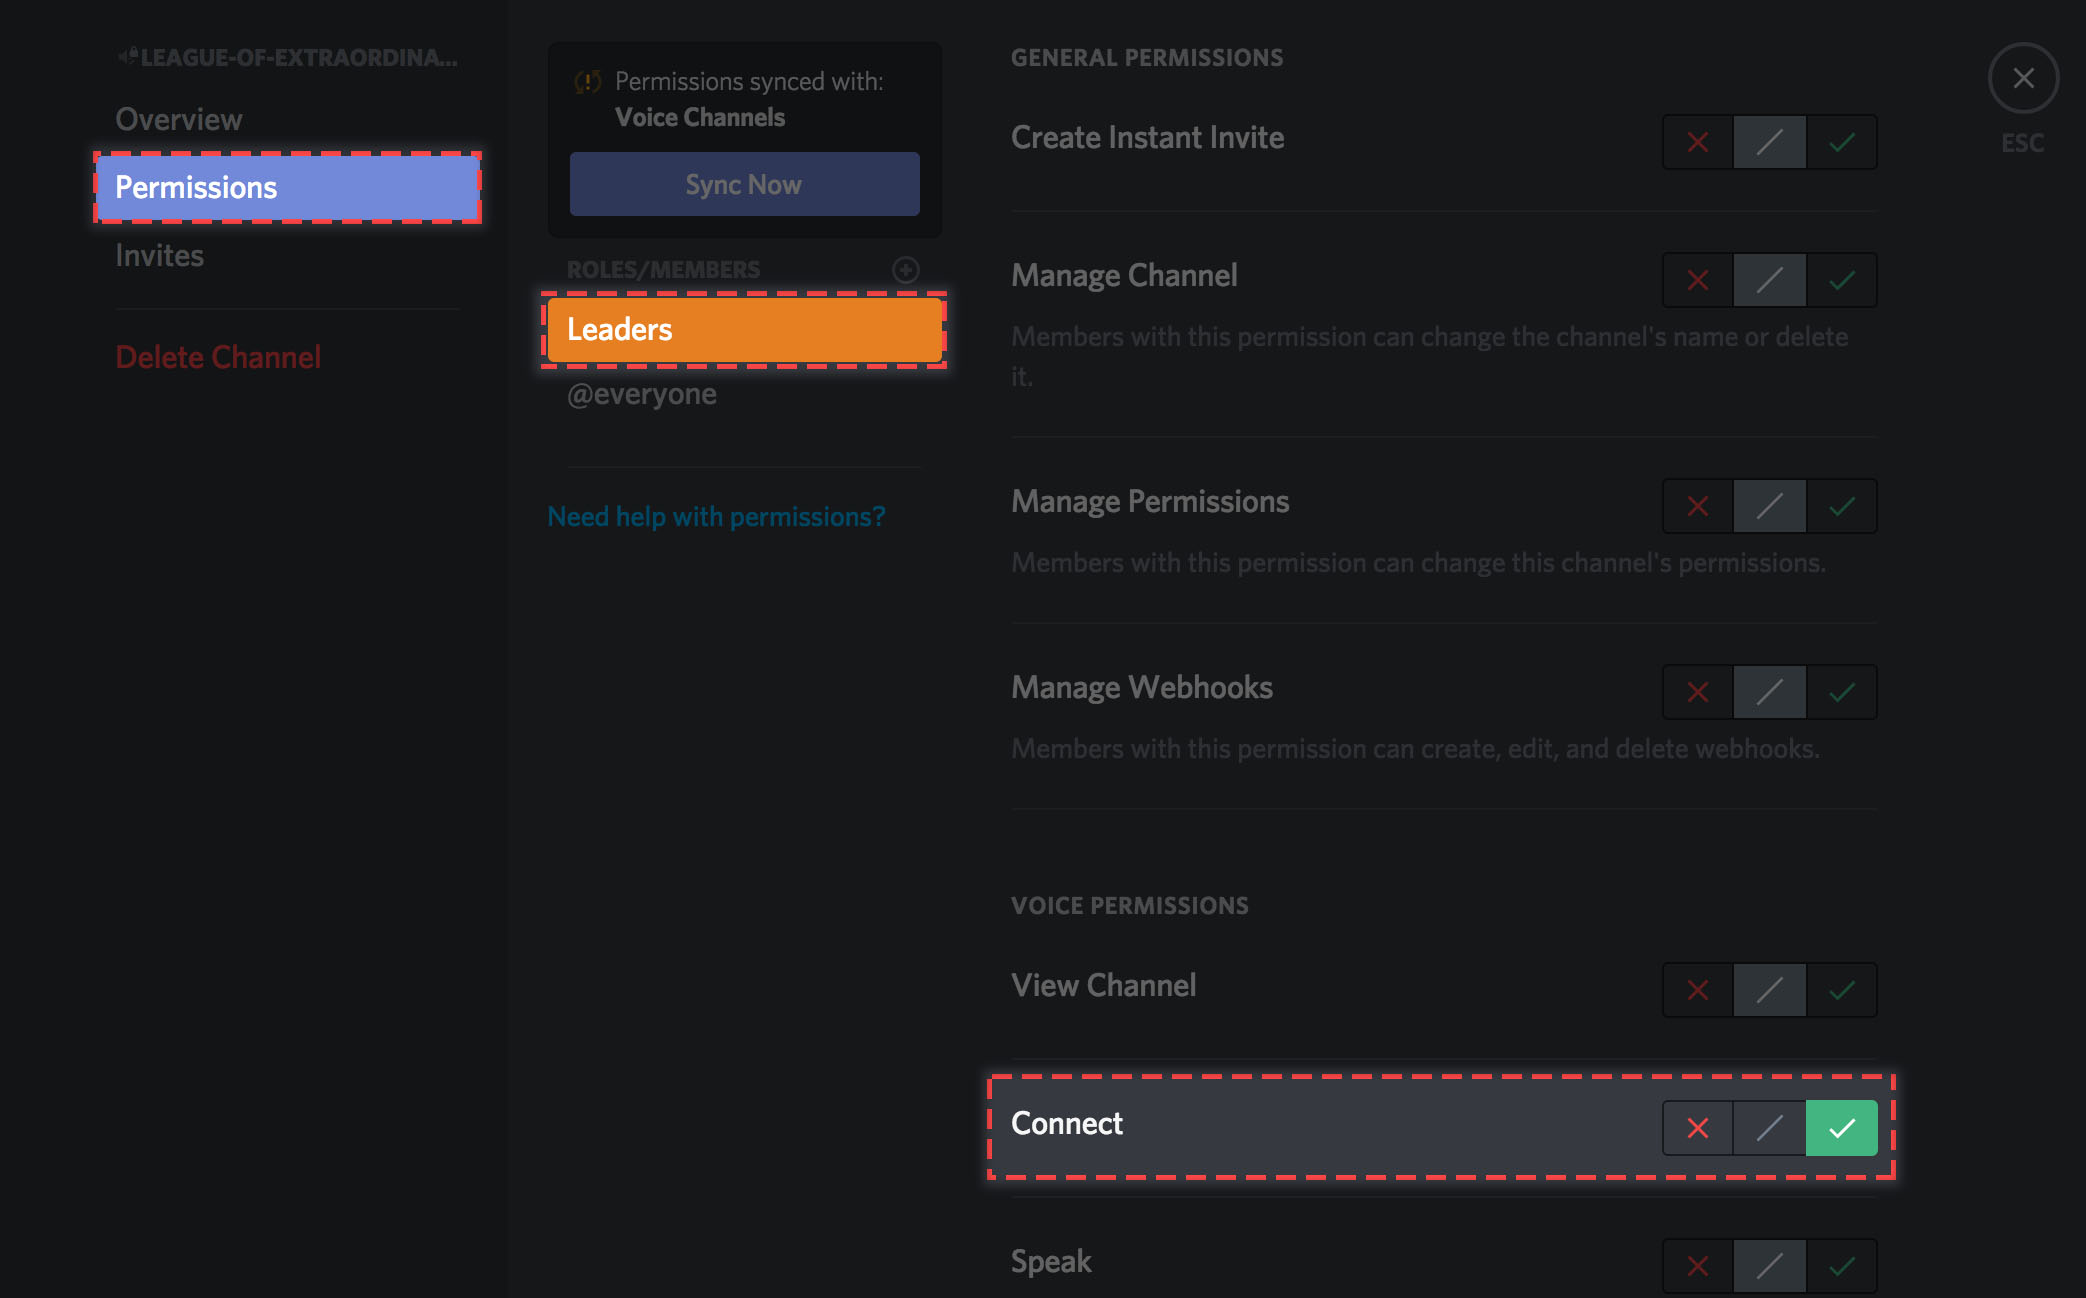This screenshot has height=1298, width=2086.
Task: Reset Connect permission to neutral slash
Action: click(x=1769, y=1128)
